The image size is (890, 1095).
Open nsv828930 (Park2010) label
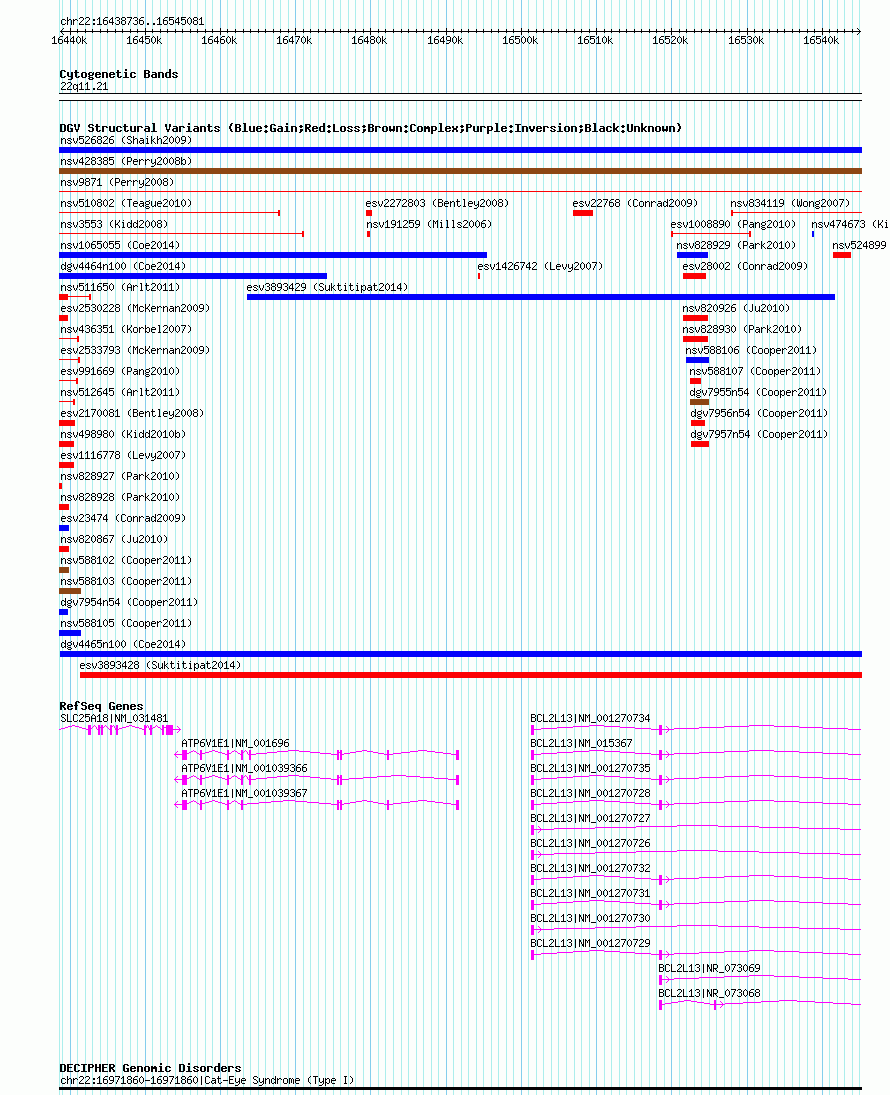(742, 329)
